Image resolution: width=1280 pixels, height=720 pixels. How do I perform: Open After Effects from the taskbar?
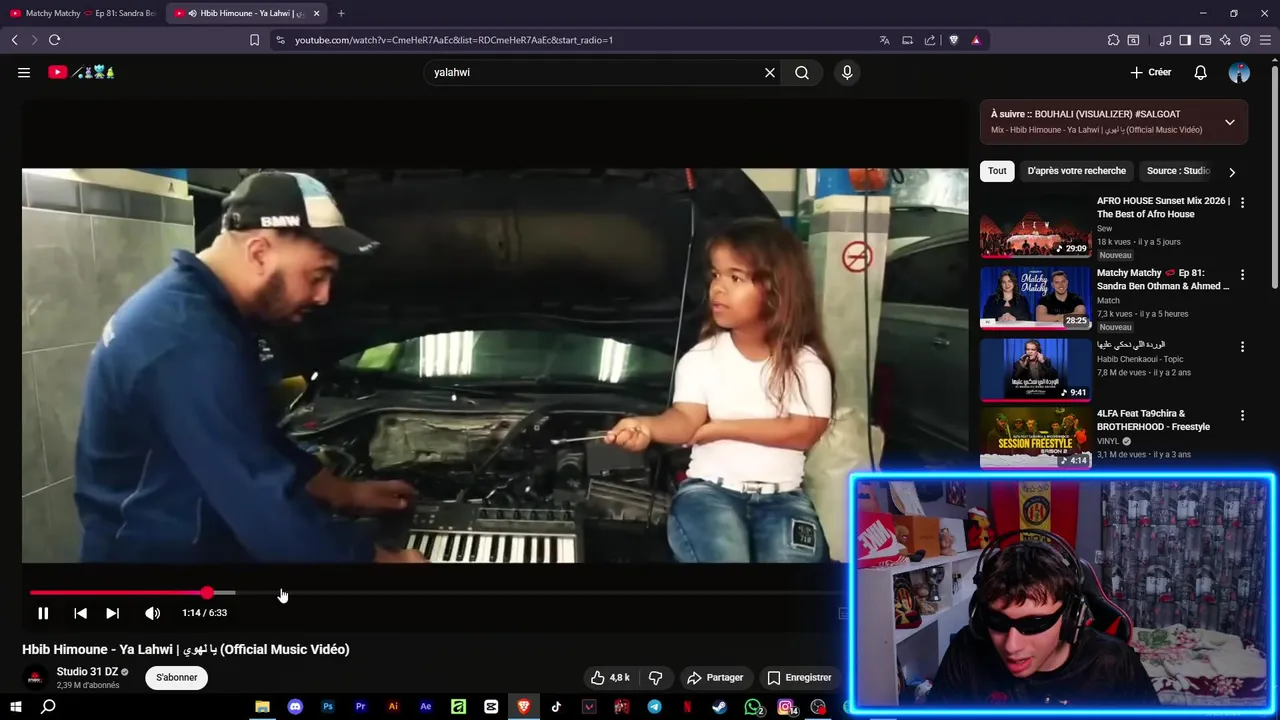coord(425,707)
